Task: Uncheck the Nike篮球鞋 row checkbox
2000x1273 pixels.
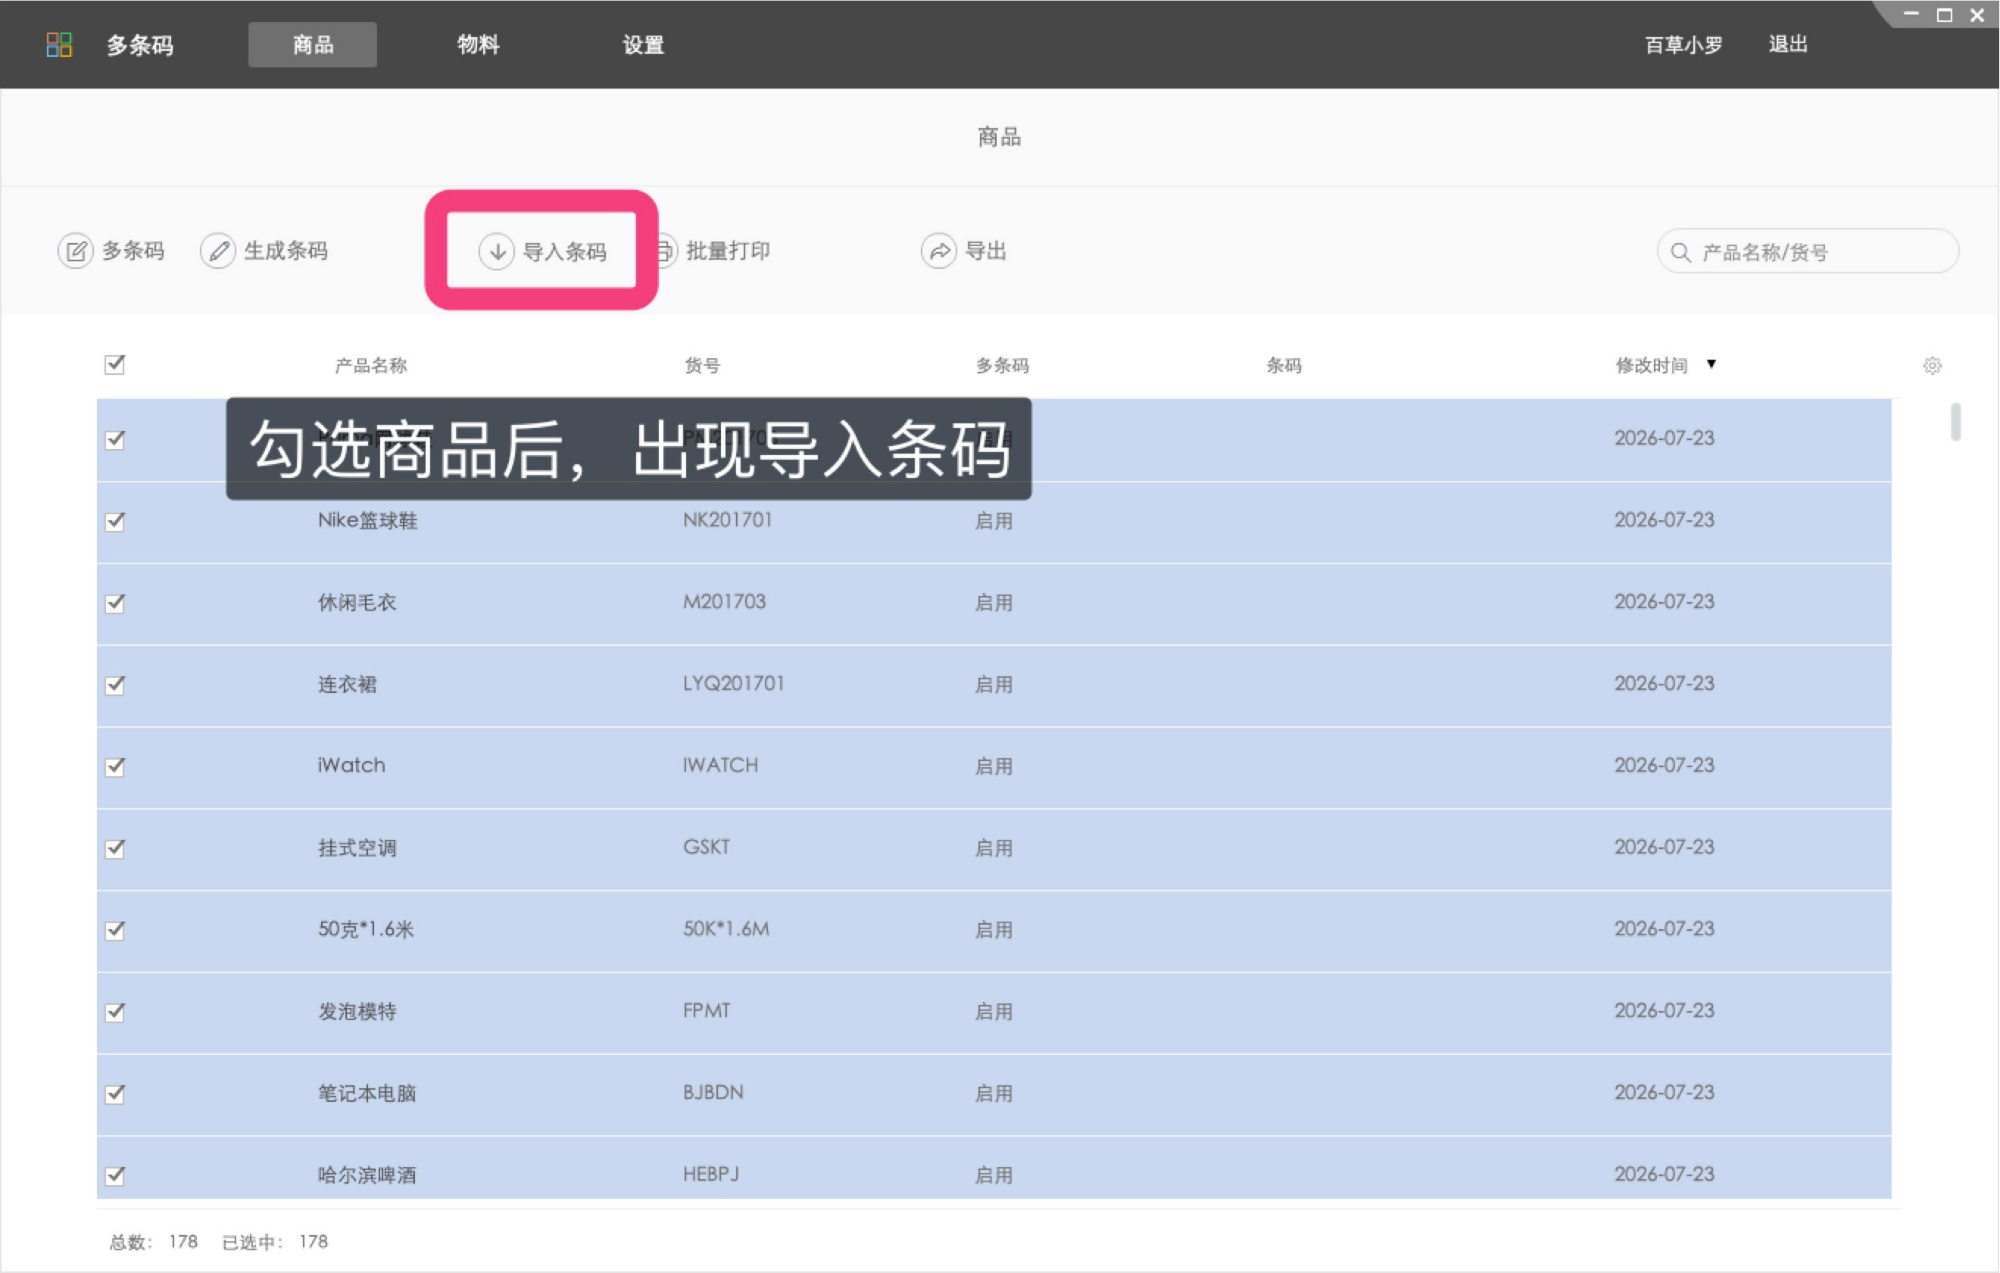Action: [115, 521]
